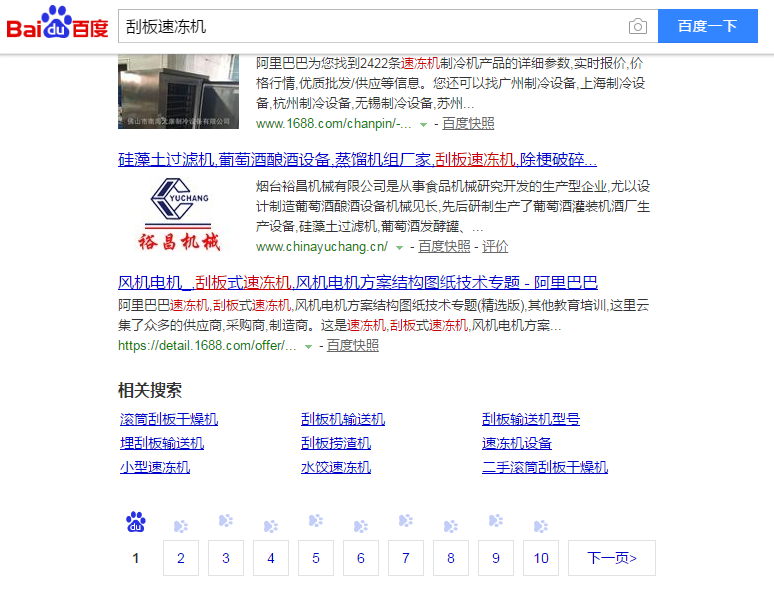The width and height of the screenshot is (774, 599).
Task: Open the 风机电机 刮板式速冻机 result title
Action: (357, 282)
